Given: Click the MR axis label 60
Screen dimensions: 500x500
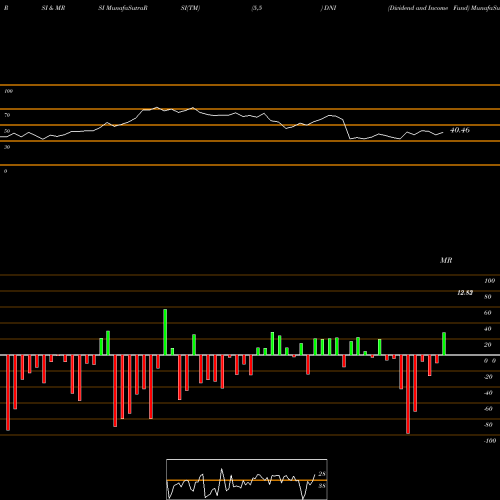Looking at the screenshot, I should (488, 313).
